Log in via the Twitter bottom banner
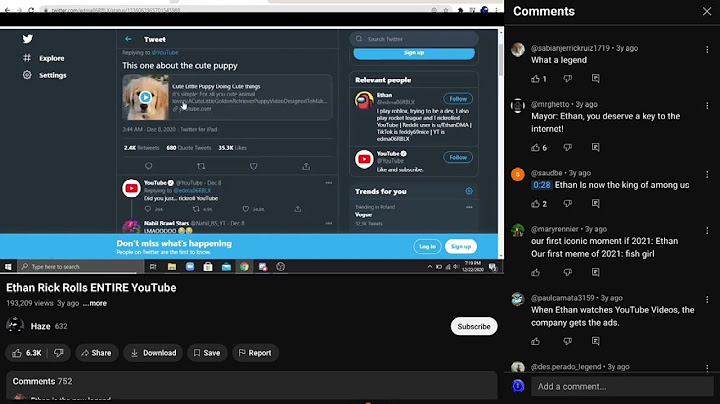 (x=427, y=247)
